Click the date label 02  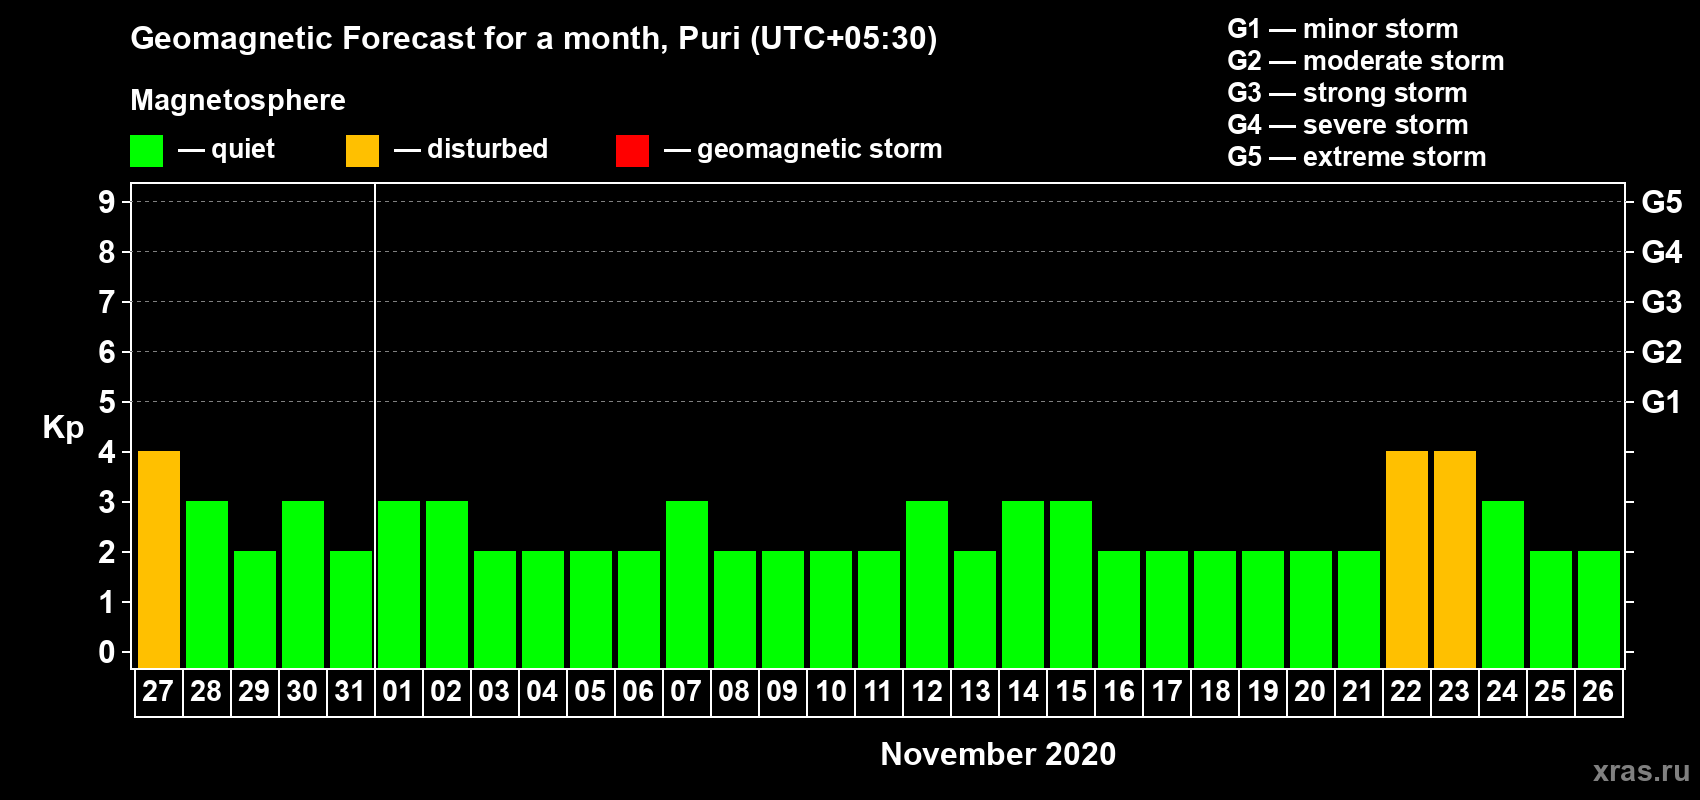446,692
